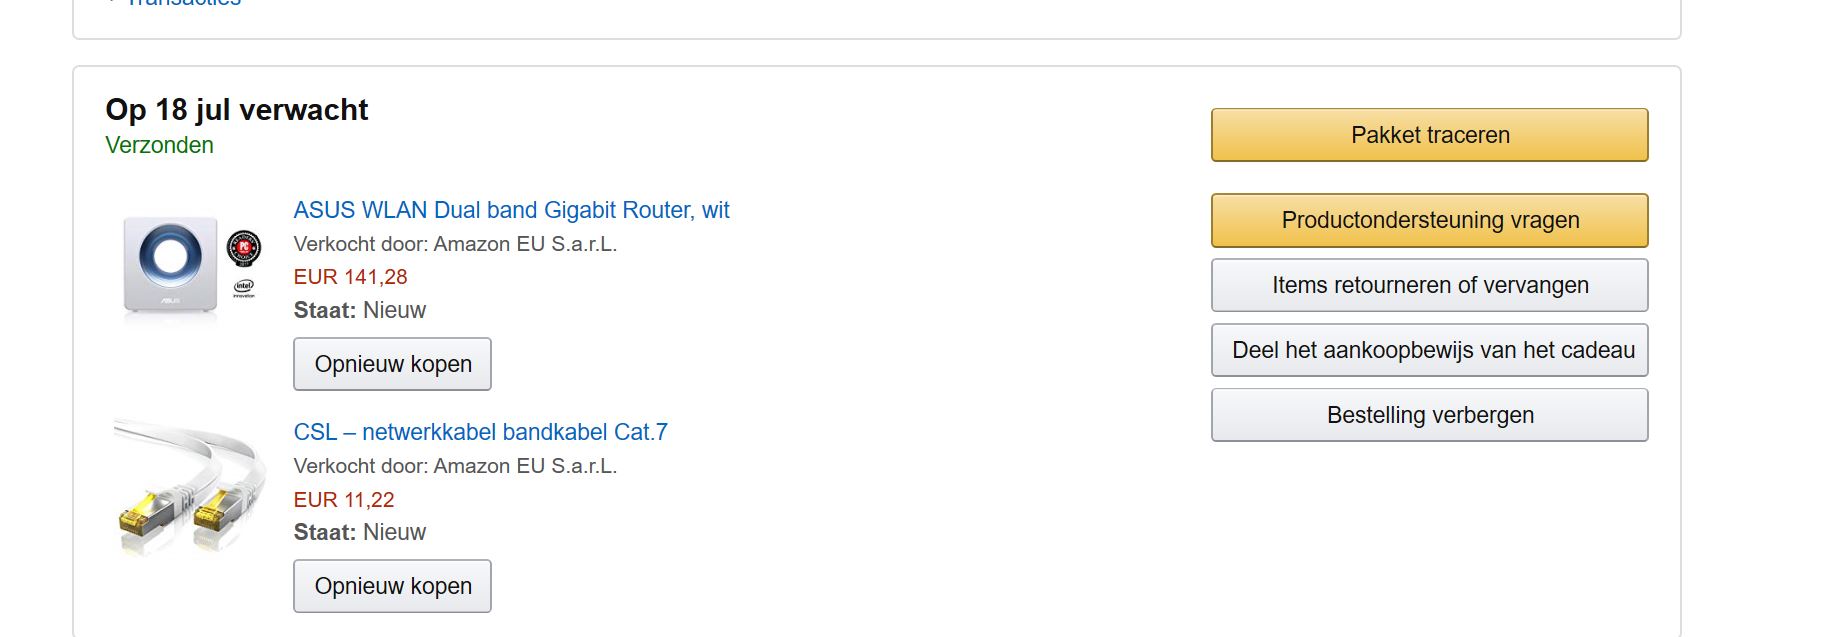Click the CSL network cable product image
Screen dimensions: 1827x637
(188, 487)
